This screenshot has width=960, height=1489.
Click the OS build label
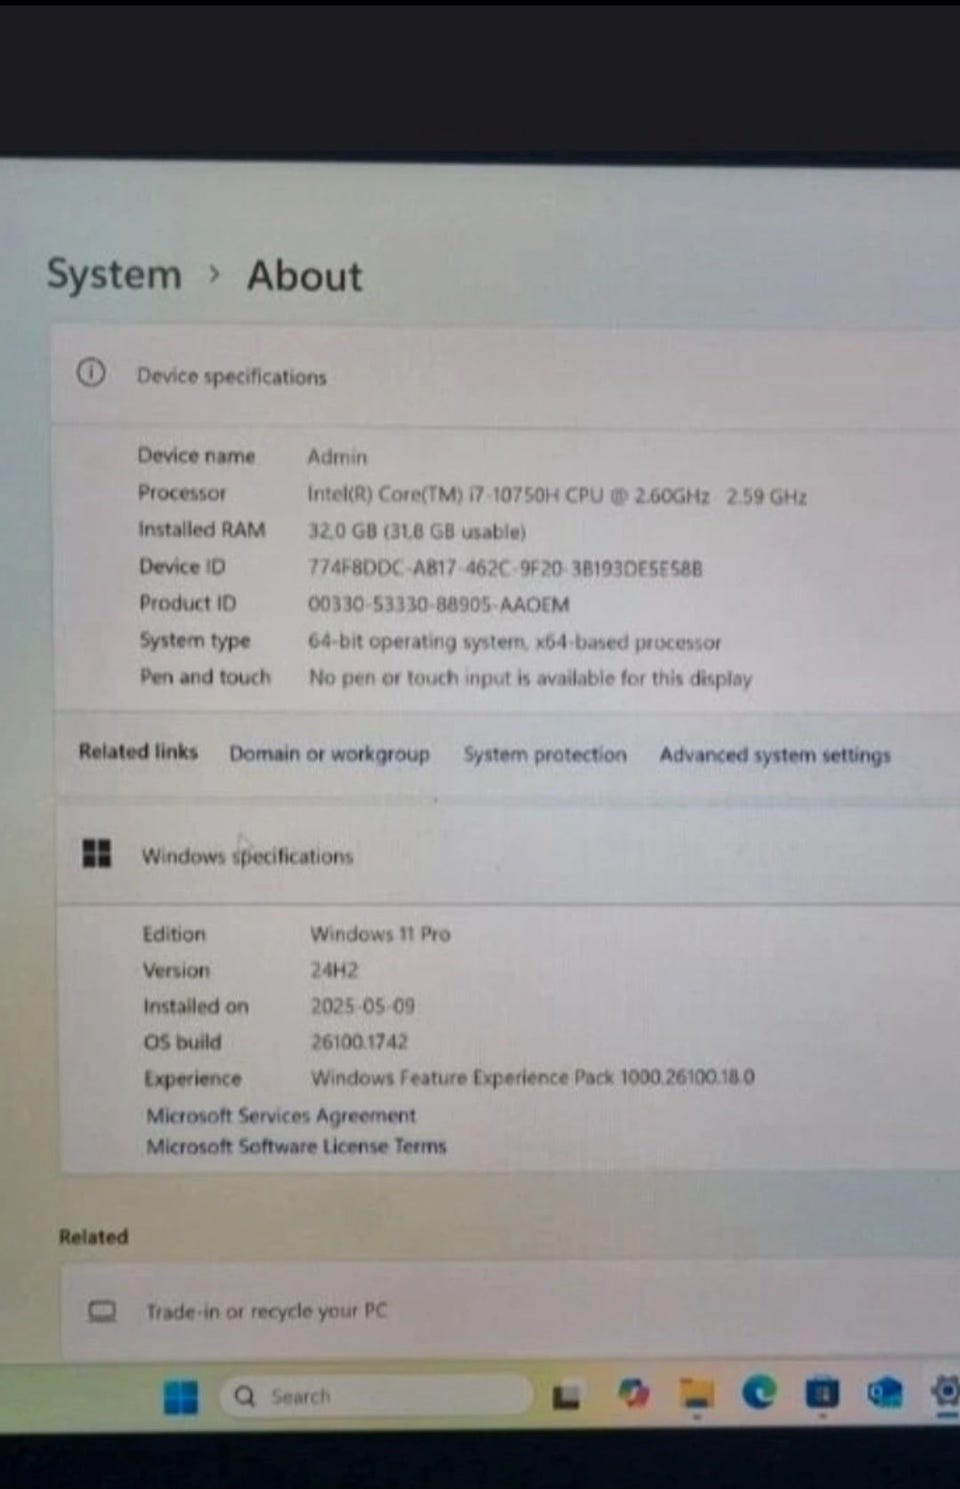[x=182, y=1042]
